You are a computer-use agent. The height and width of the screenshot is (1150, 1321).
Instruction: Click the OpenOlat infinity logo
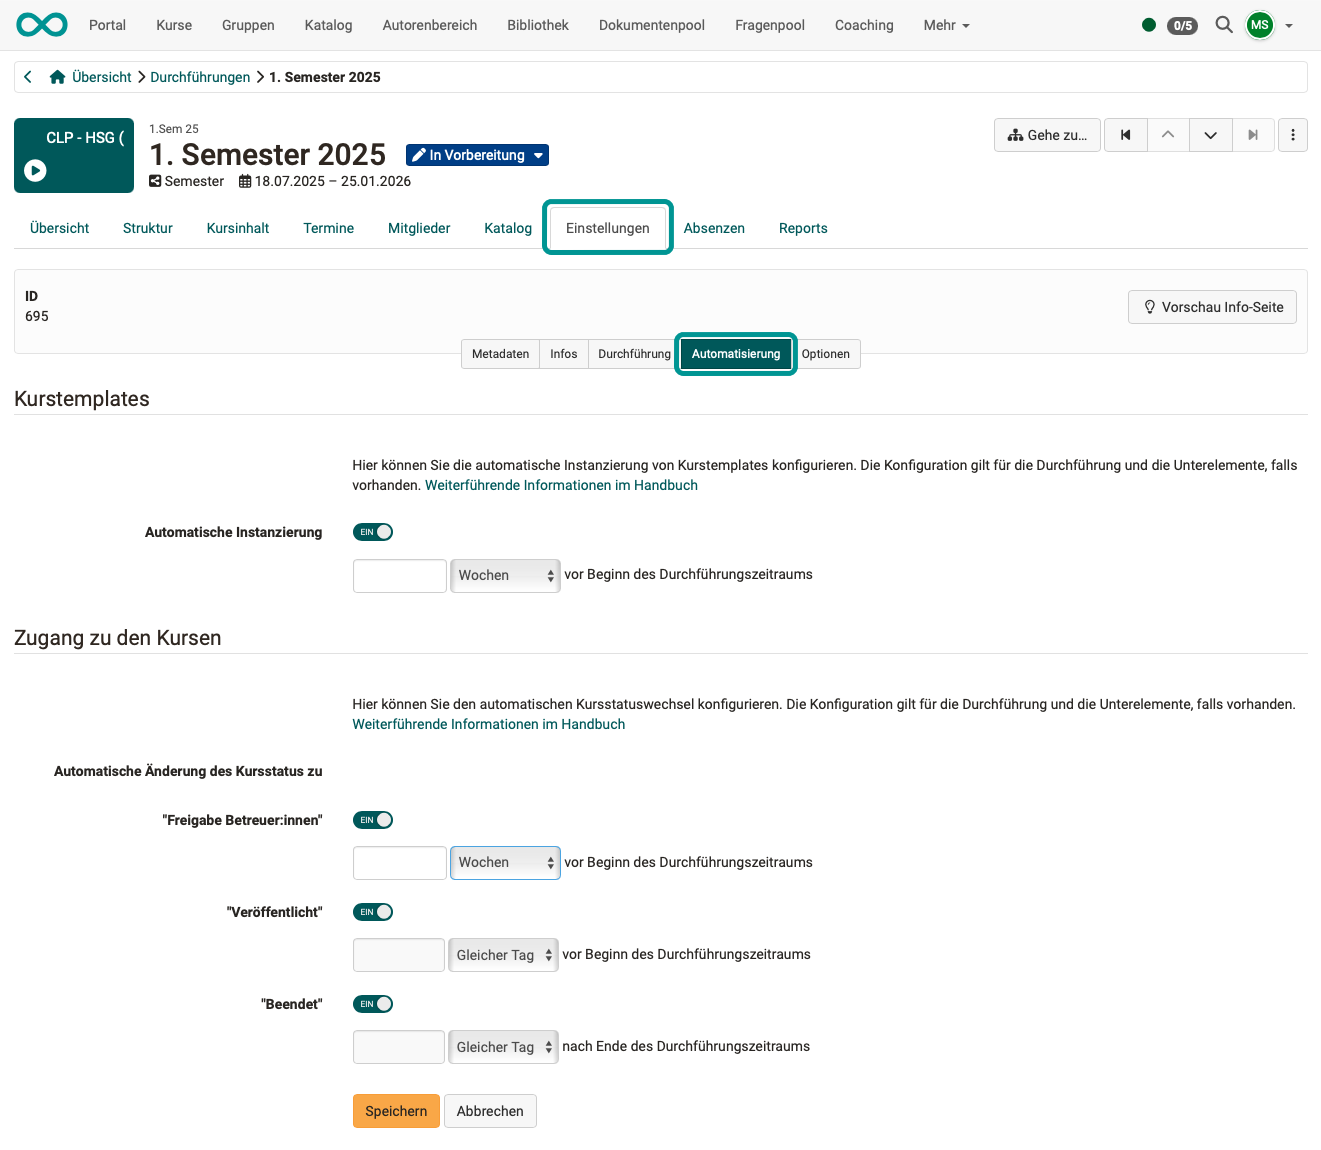tap(41, 24)
